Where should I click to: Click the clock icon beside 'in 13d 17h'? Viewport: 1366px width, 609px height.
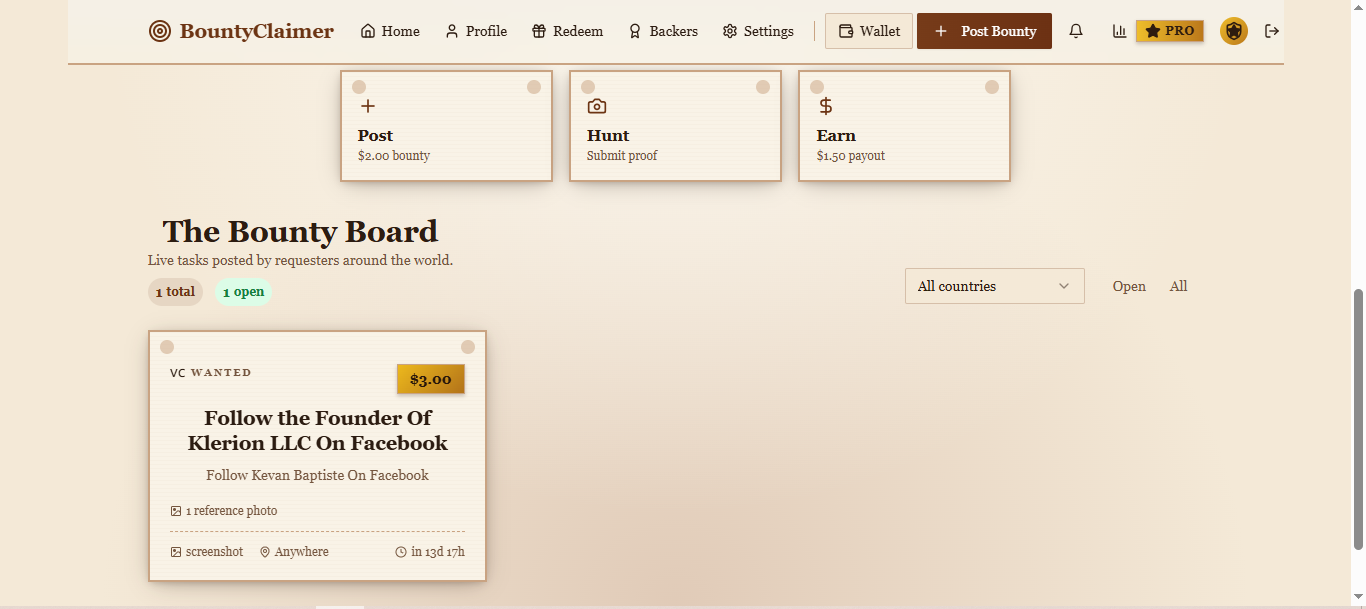[x=401, y=552]
